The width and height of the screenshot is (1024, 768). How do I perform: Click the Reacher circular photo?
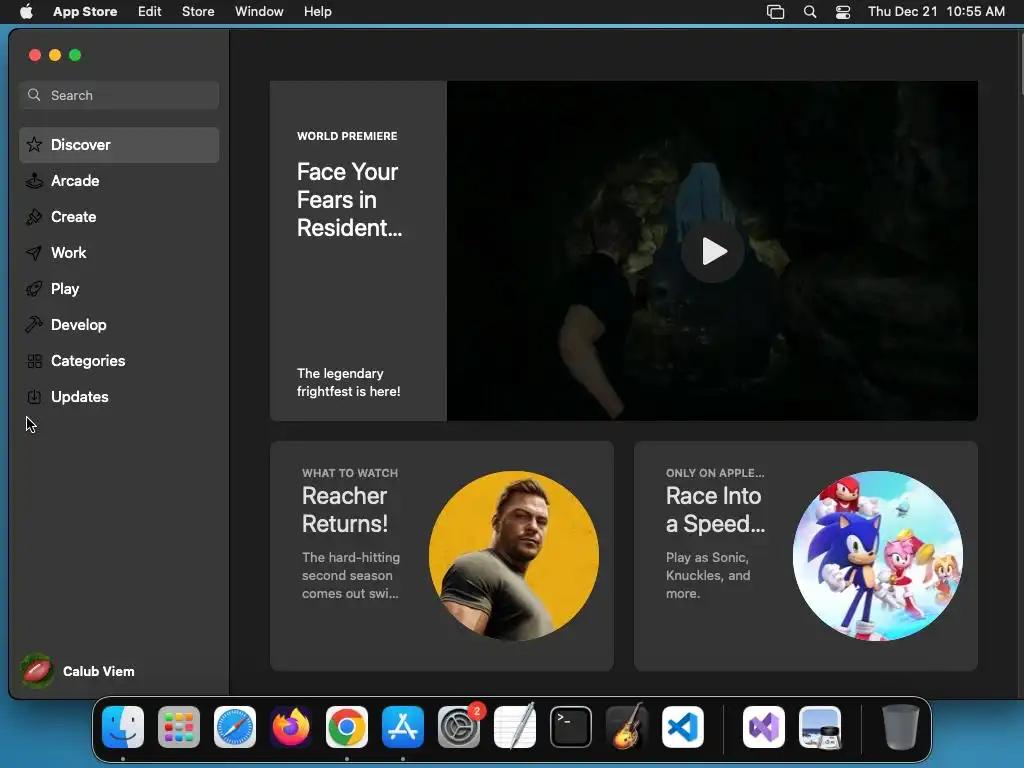pyautogui.click(x=513, y=556)
